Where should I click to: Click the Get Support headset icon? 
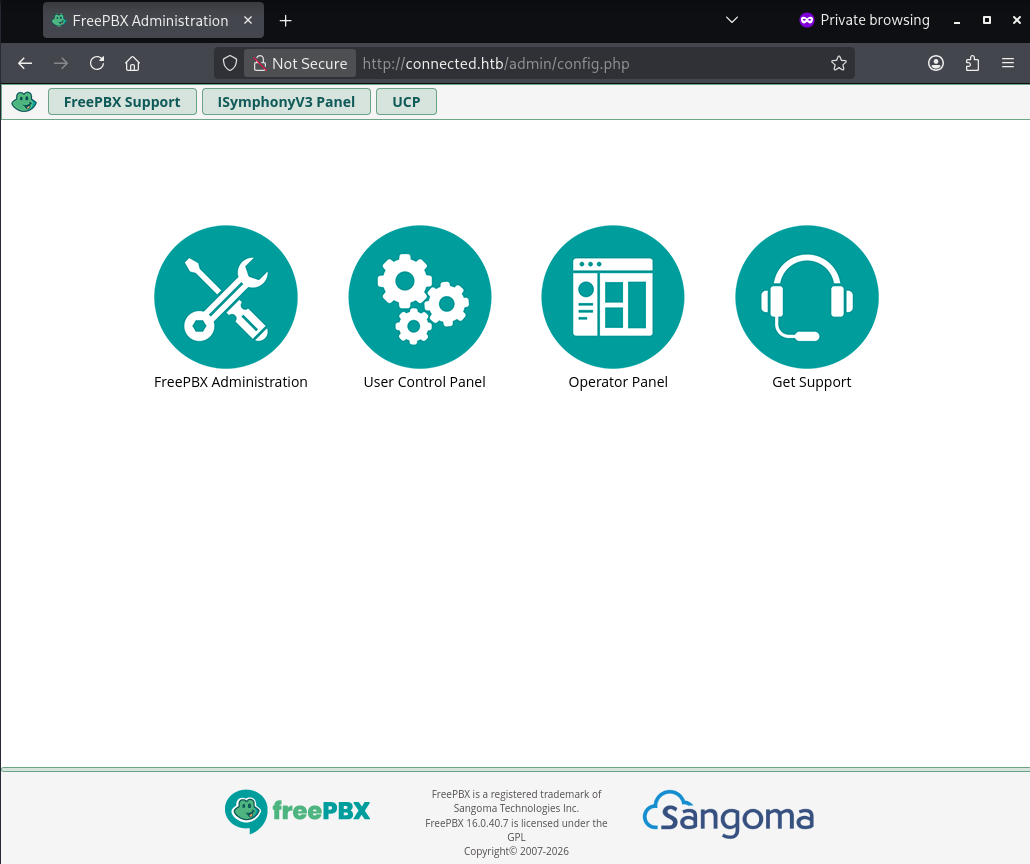807,297
